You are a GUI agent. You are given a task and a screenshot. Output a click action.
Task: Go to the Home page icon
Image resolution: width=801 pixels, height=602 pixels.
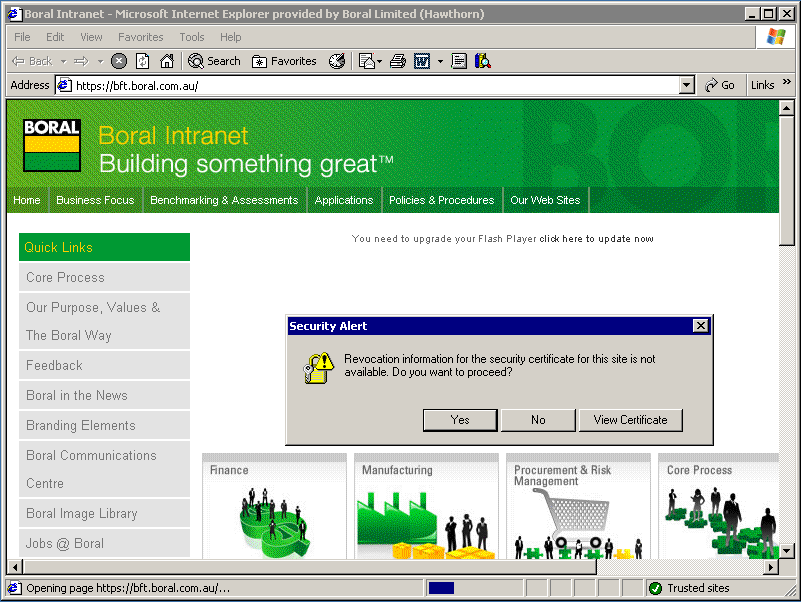point(166,61)
